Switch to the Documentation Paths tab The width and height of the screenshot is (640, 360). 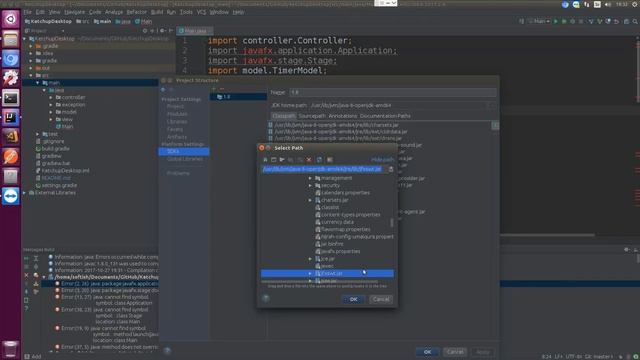385,116
